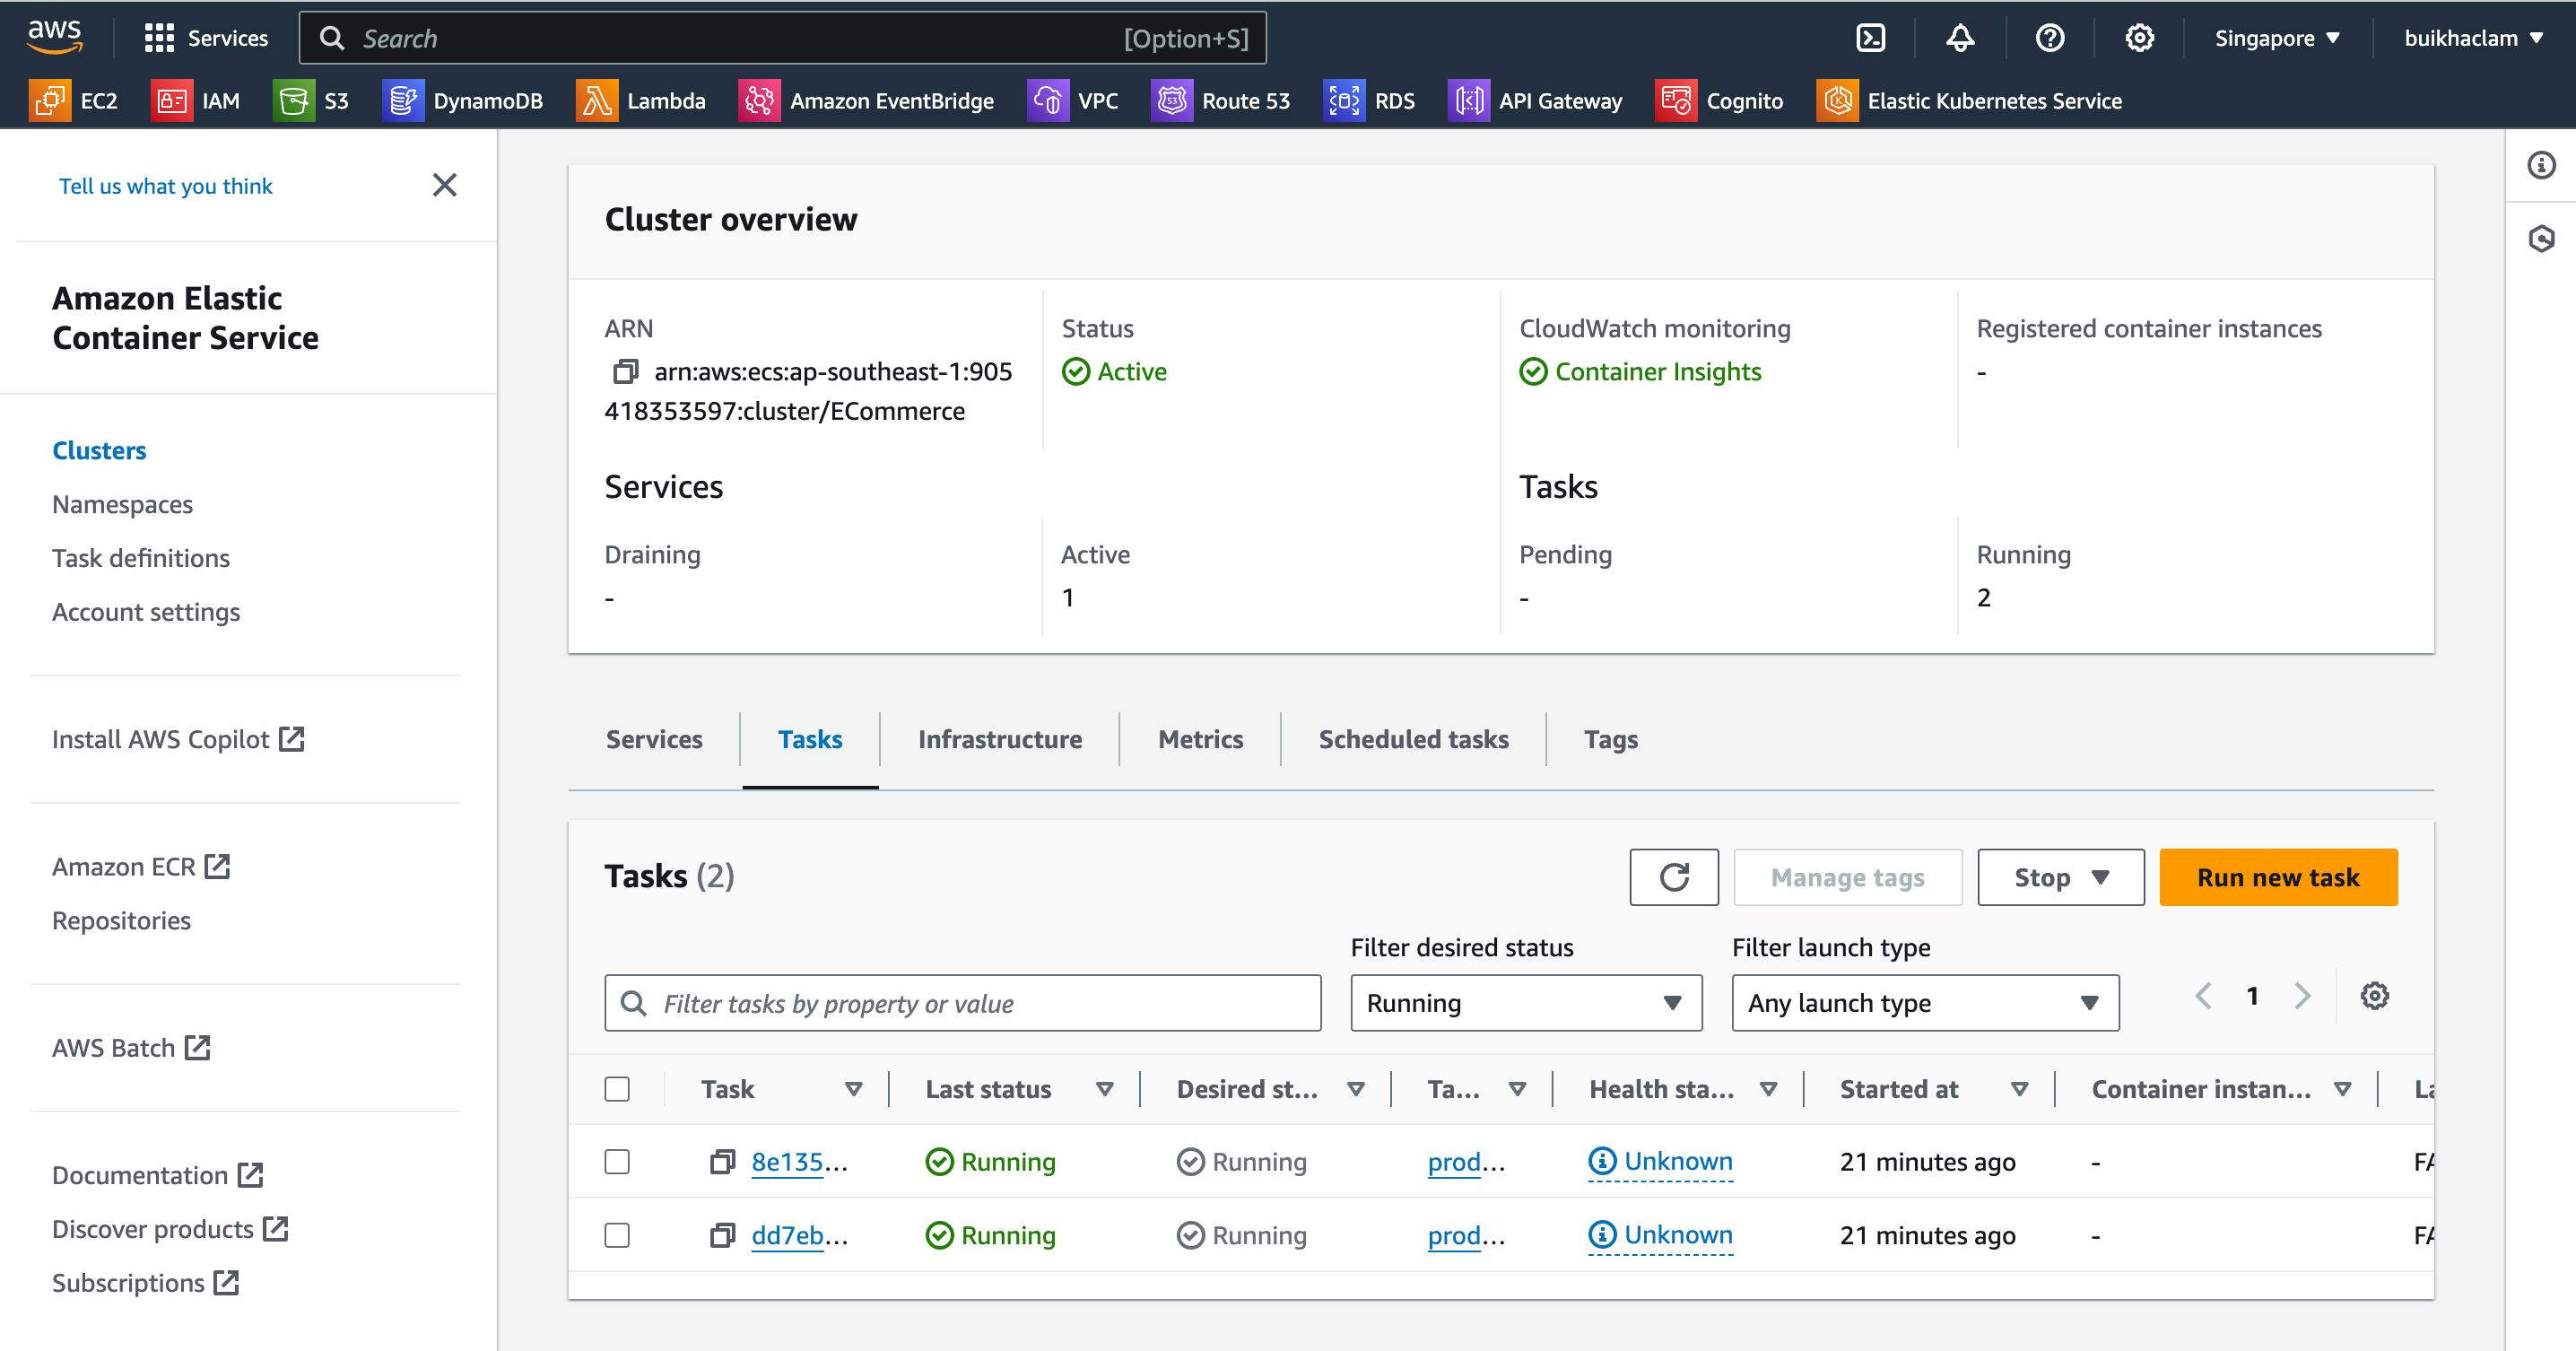Expand the Stop dropdown button
Screen dimensions: 2576x1351
tap(2061, 877)
